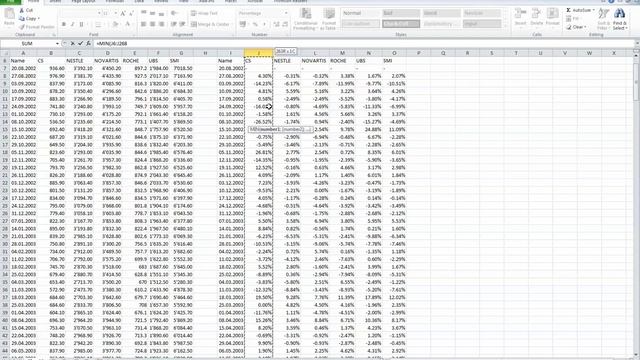This screenshot has height=360, width=640.
Task: Switch to the Review tab
Action: click(x=161, y=2)
